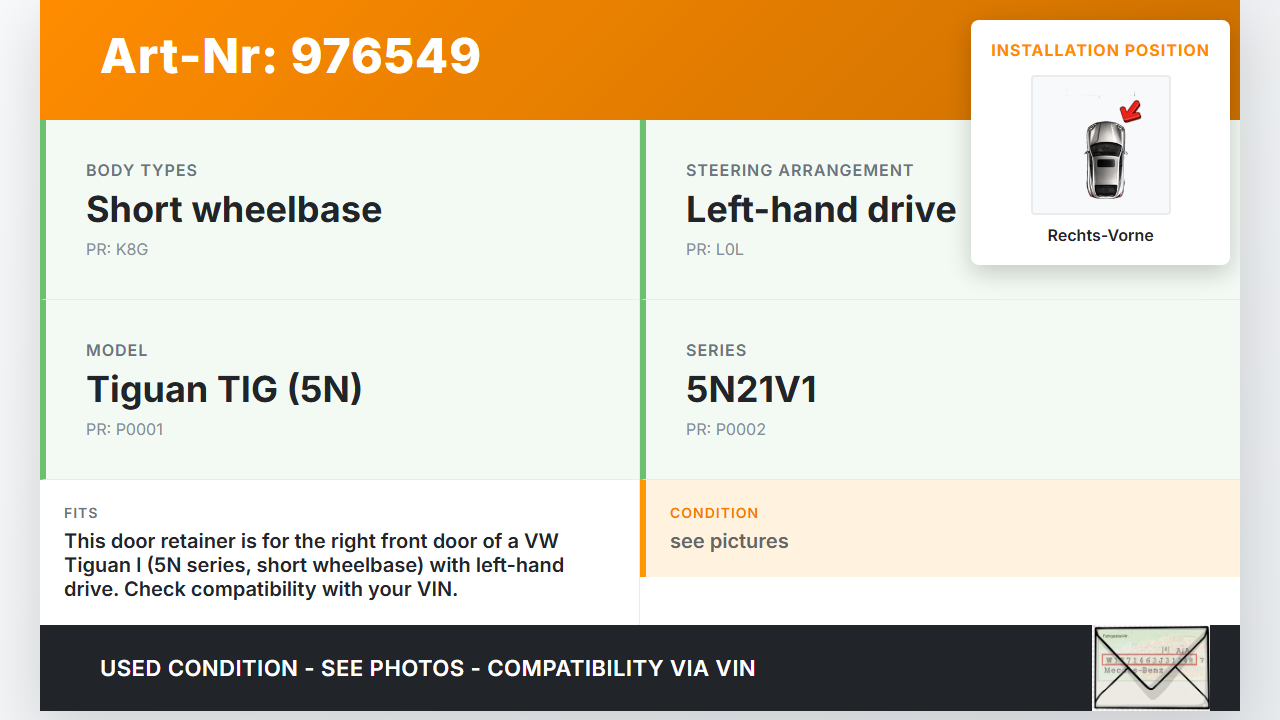Click the Left-hand drive value
This screenshot has height=720, width=1280.
pos(820,209)
